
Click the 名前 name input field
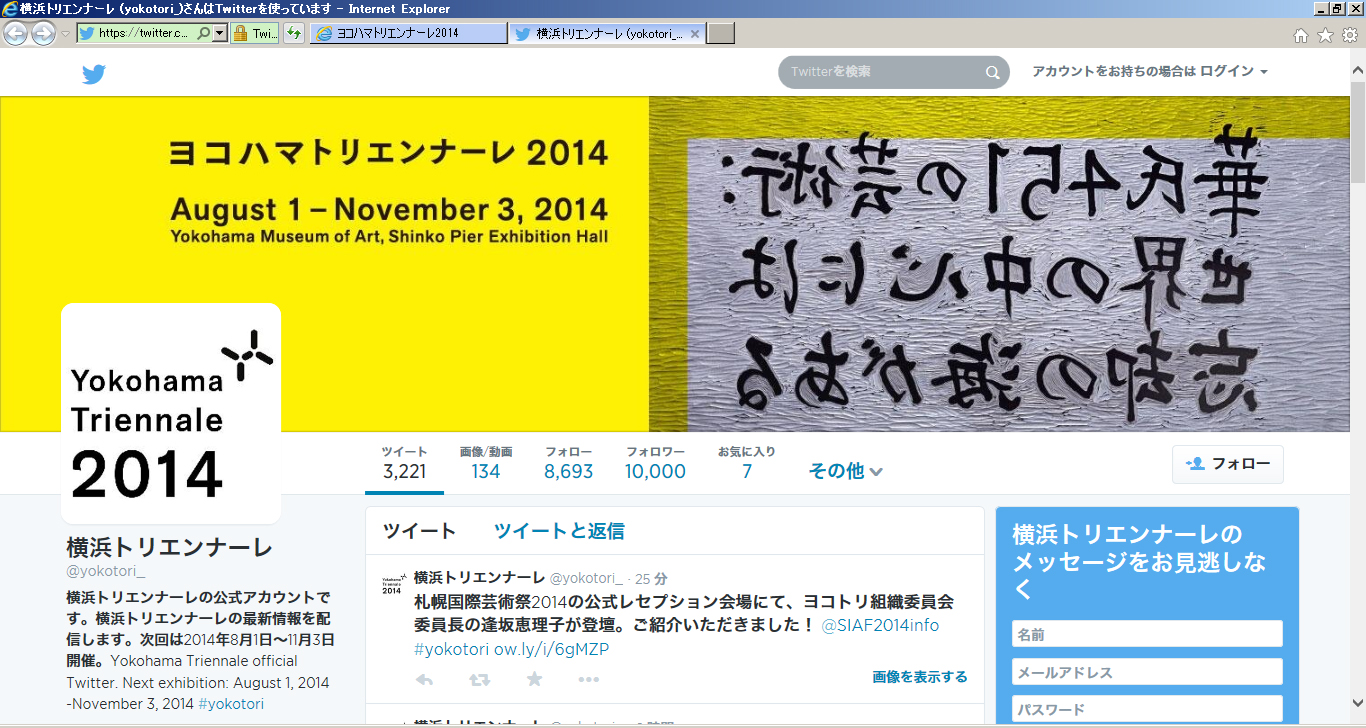coord(1147,634)
